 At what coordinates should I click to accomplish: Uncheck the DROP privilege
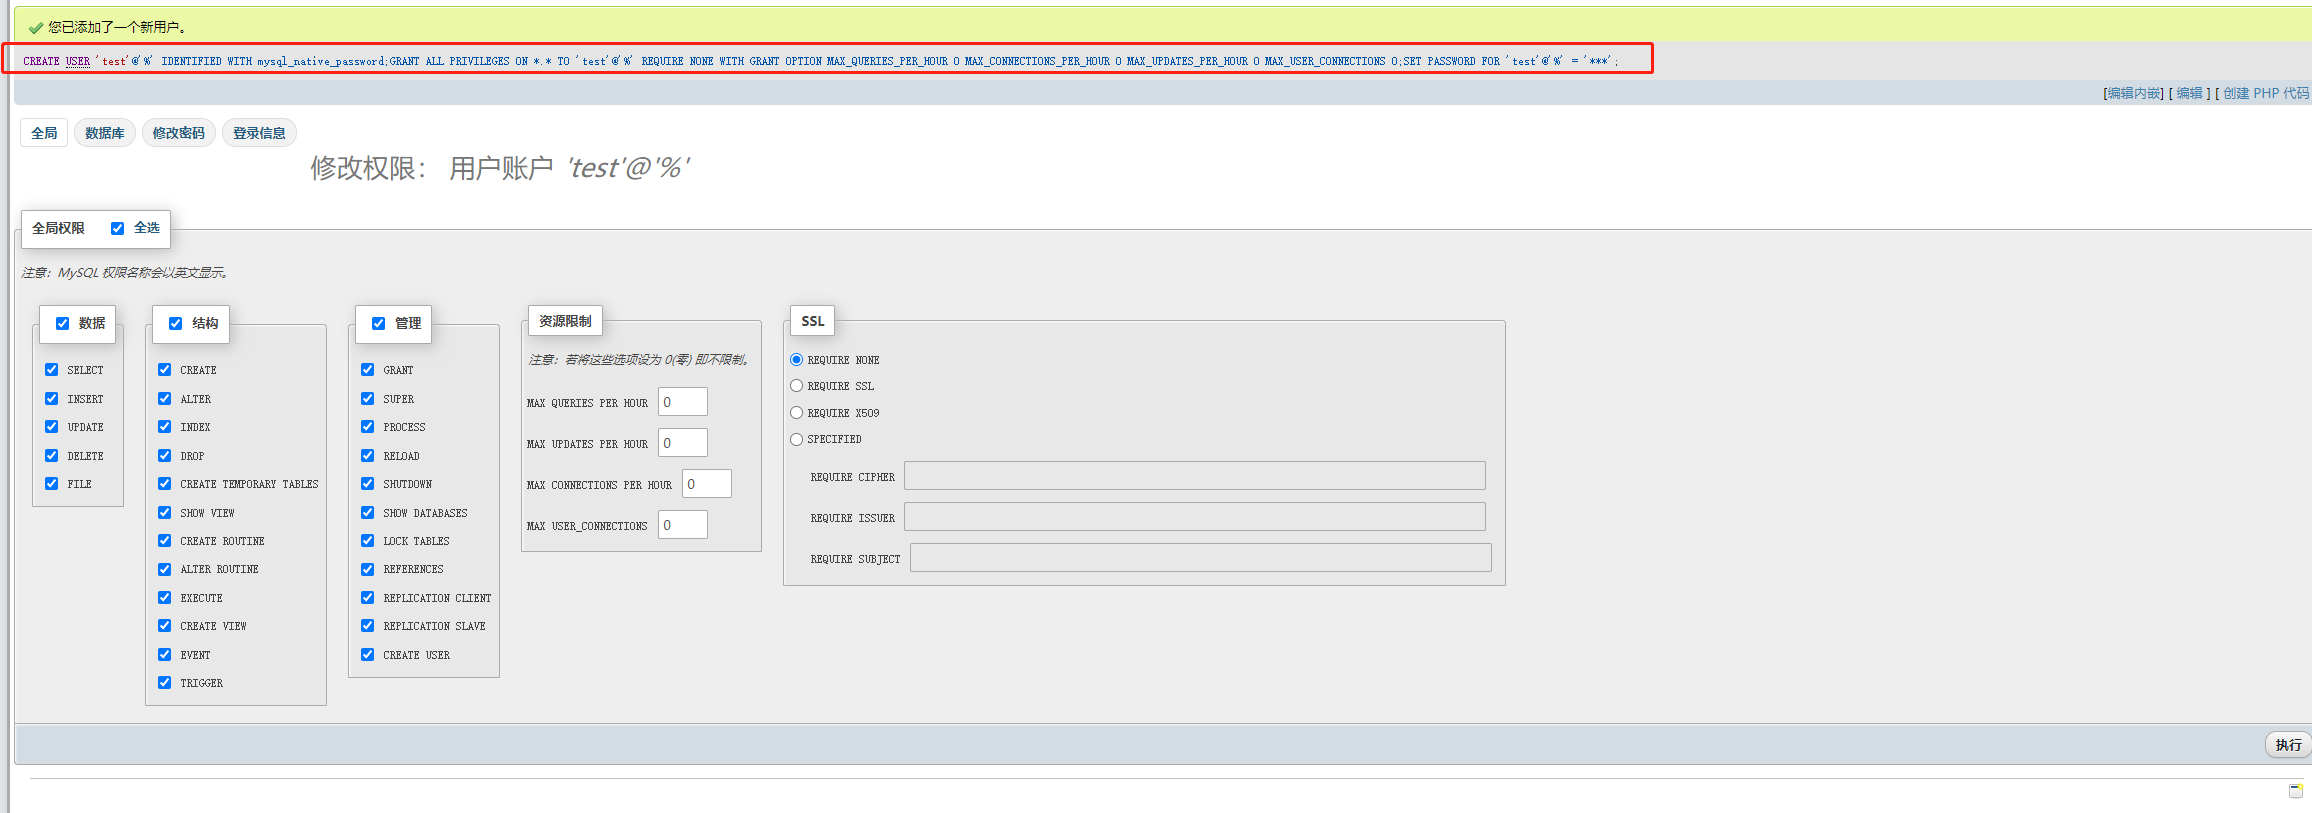point(164,455)
